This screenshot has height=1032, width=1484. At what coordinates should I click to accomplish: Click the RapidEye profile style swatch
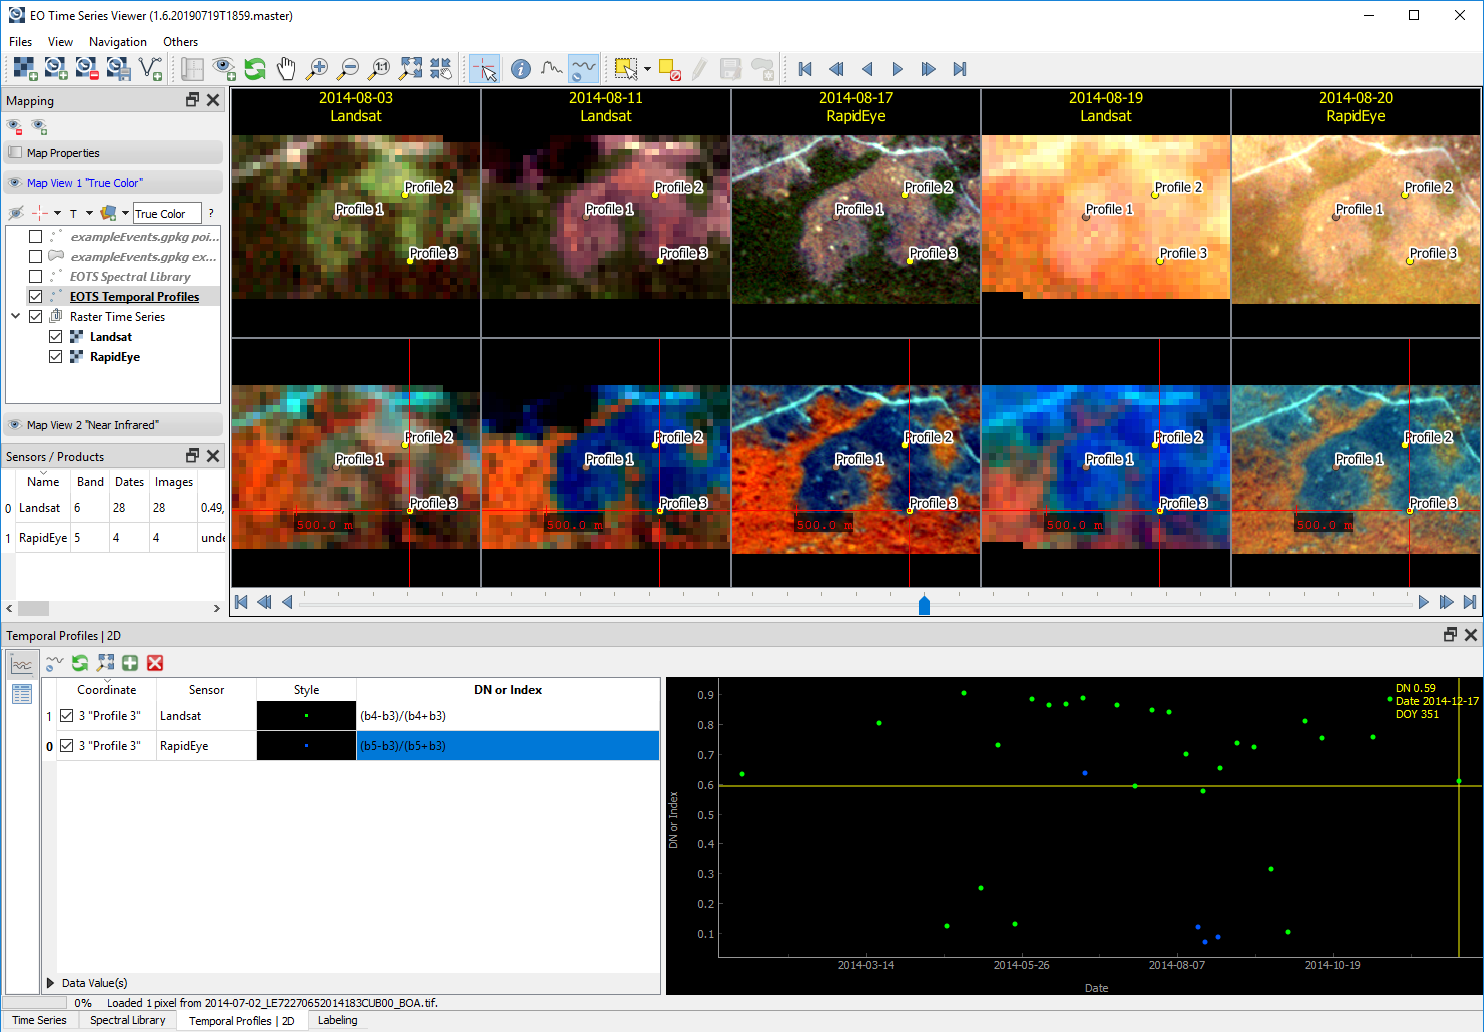coord(305,745)
